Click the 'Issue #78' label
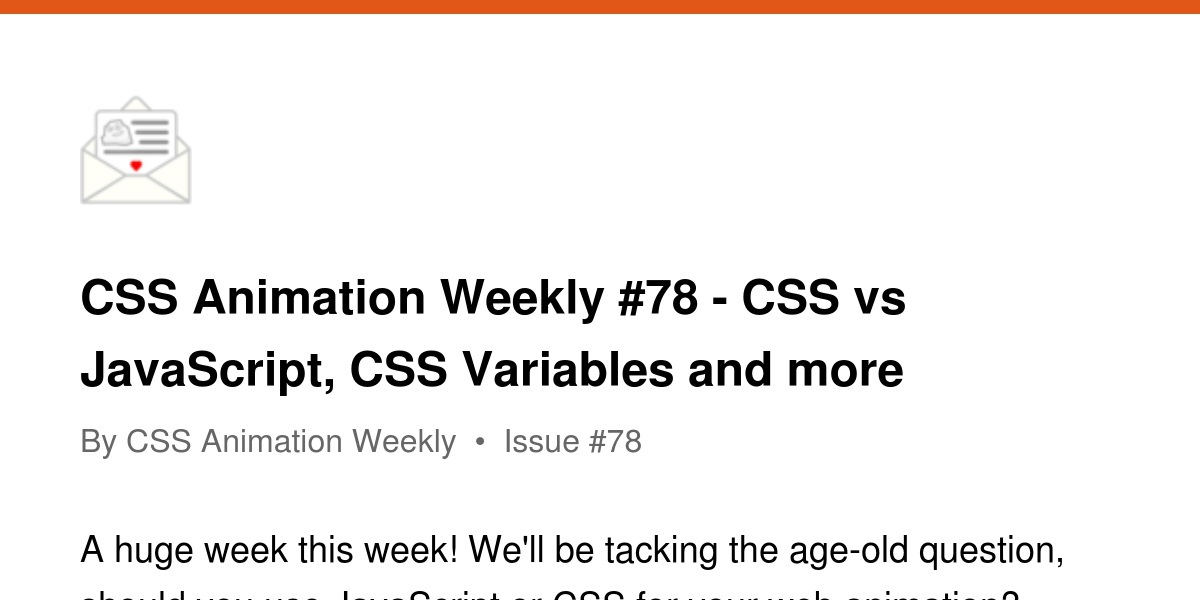Viewport: 1200px width, 600px height. click(x=572, y=441)
